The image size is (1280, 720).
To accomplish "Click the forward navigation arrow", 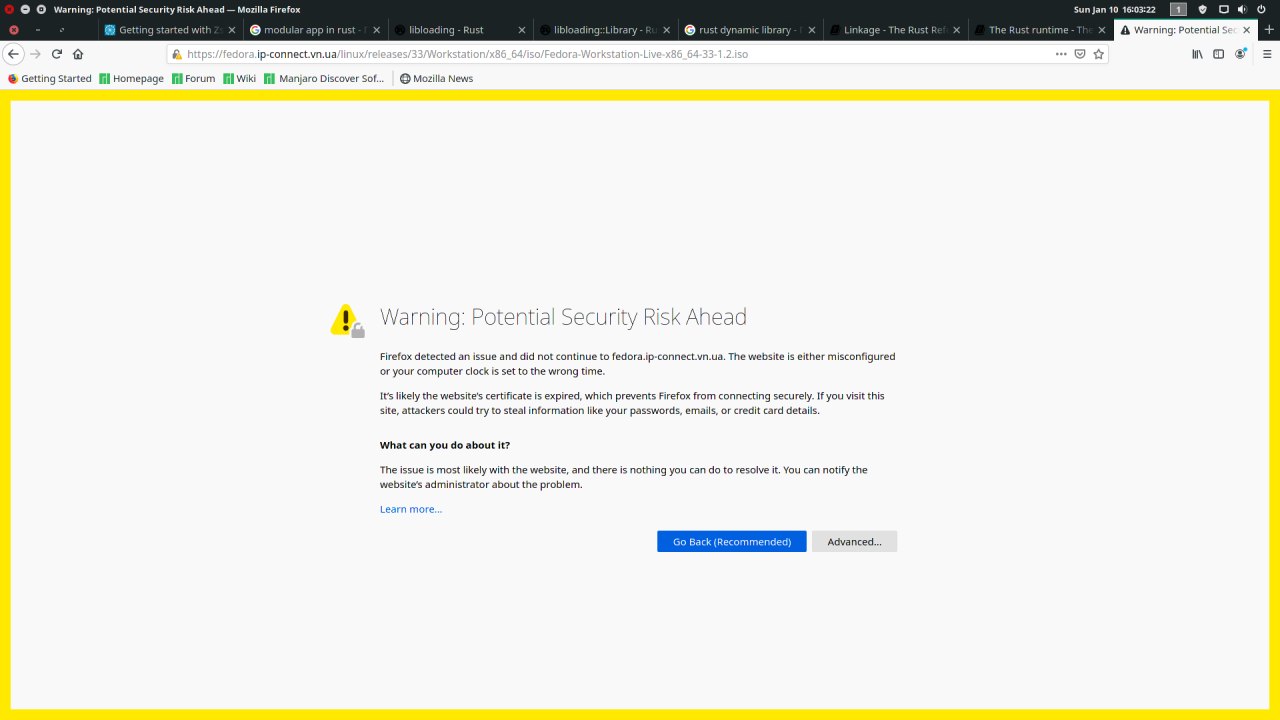I will [x=36, y=54].
